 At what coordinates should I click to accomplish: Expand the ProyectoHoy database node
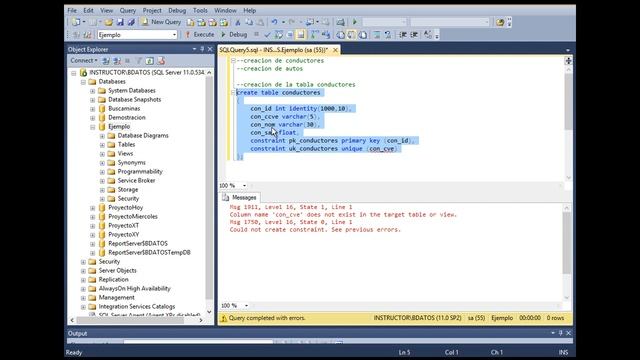click(x=93, y=208)
